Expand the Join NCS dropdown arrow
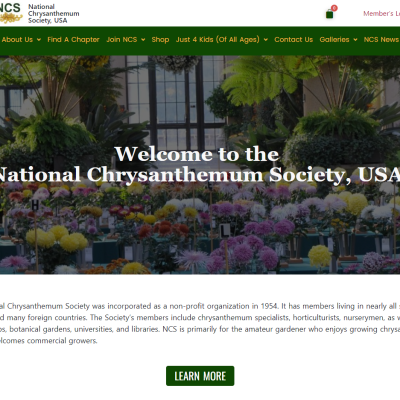The height and width of the screenshot is (400, 400). (x=143, y=40)
